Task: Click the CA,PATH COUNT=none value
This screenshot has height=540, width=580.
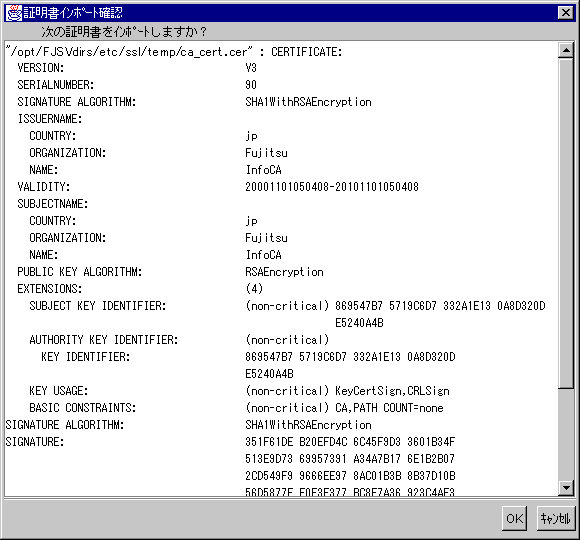Action: (389, 408)
